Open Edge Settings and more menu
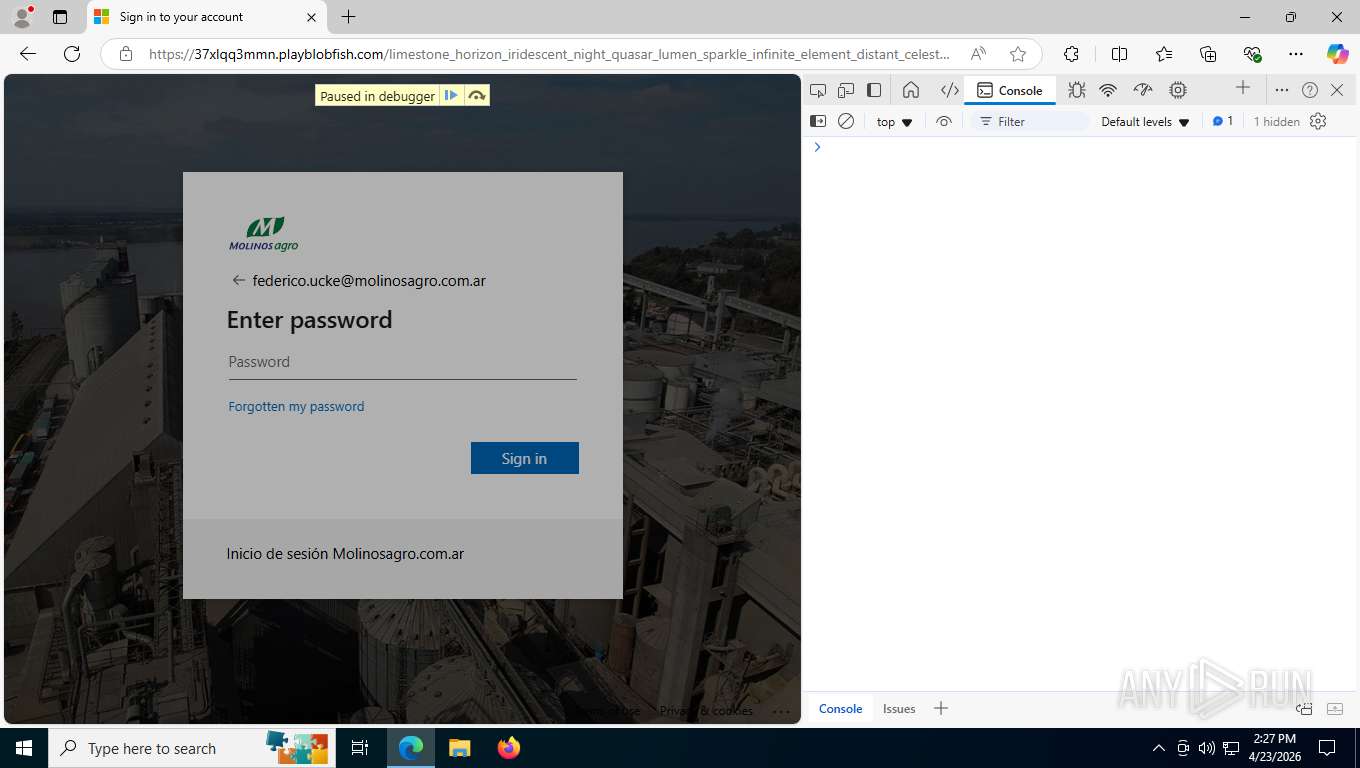 point(1296,54)
